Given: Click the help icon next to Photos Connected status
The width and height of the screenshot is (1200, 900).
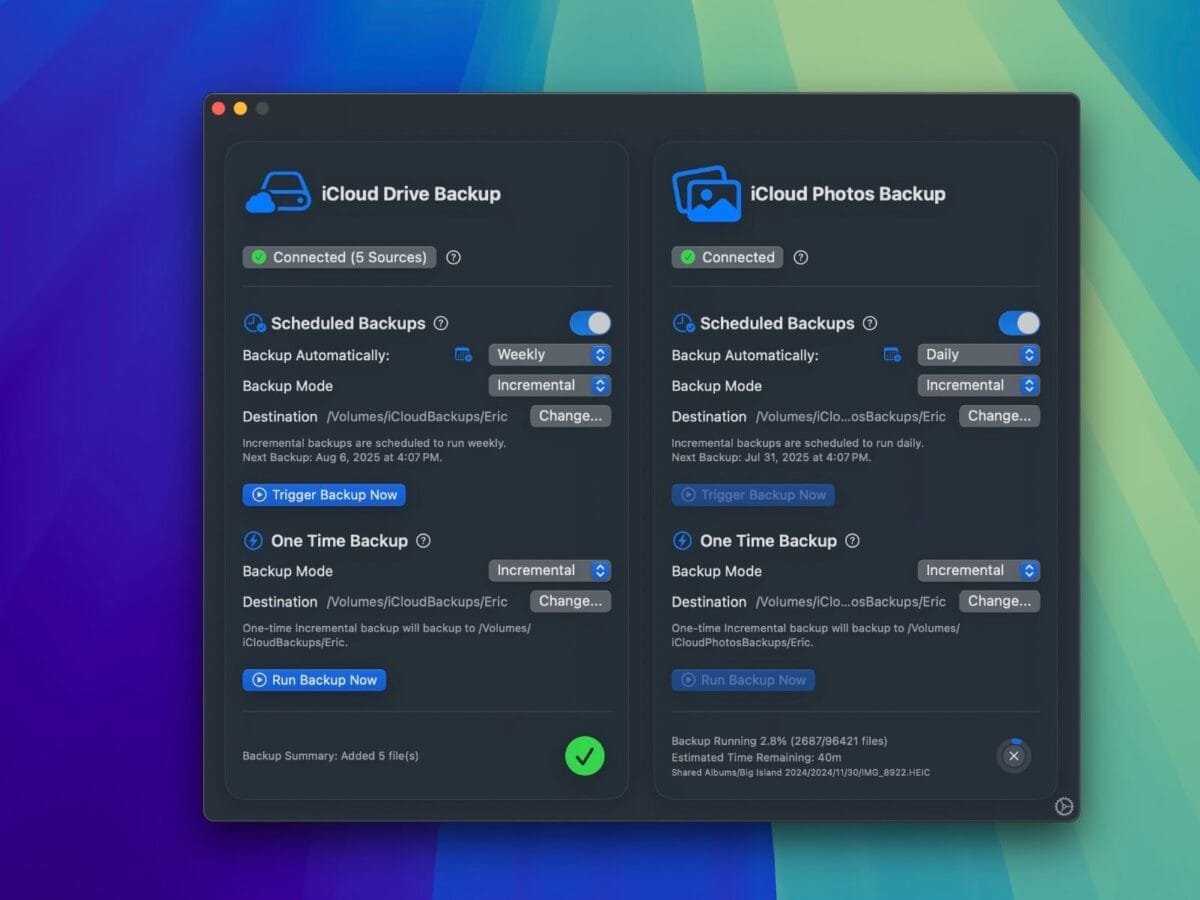Looking at the screenshot, I should pyautogui.click(x=800, y=257).
